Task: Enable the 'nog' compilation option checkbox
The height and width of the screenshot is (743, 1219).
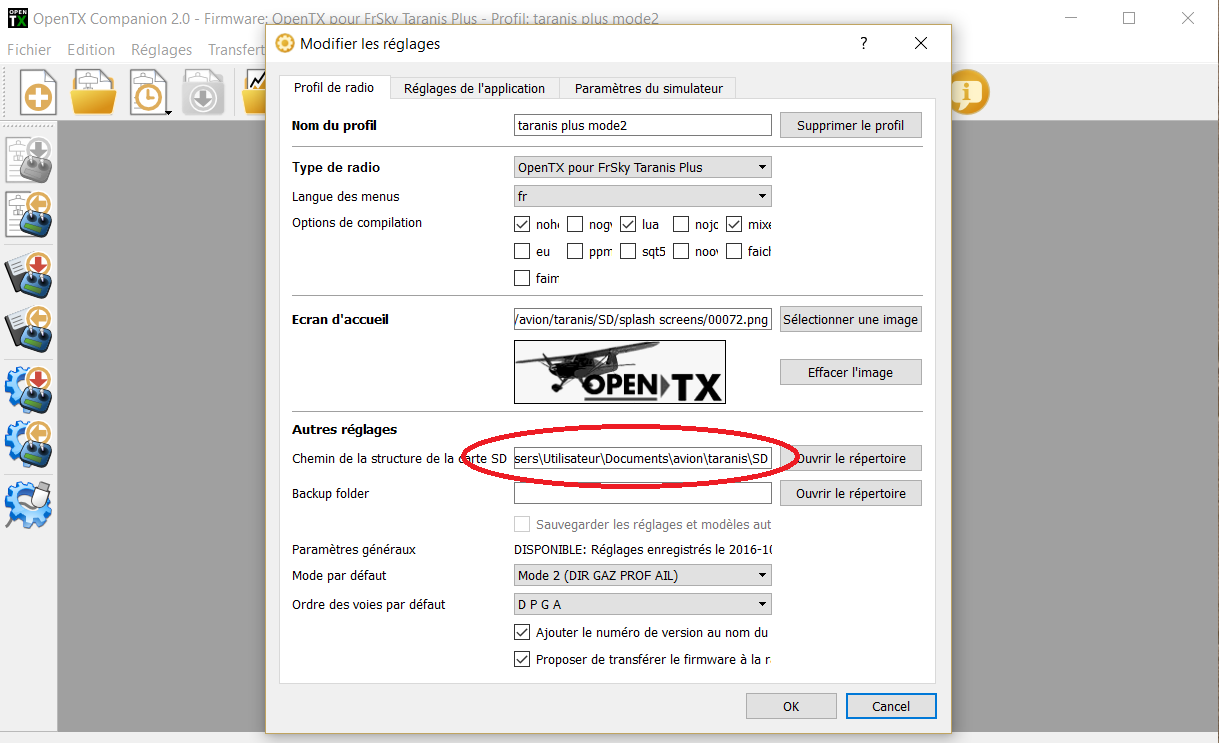Action: pyautogui.click(x=575, y=224)
